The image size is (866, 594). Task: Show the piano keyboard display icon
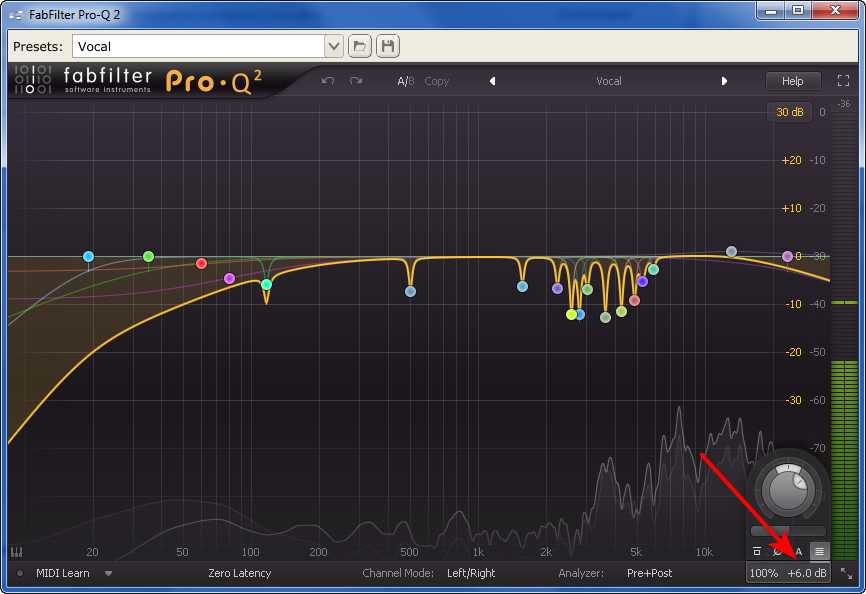16,552
